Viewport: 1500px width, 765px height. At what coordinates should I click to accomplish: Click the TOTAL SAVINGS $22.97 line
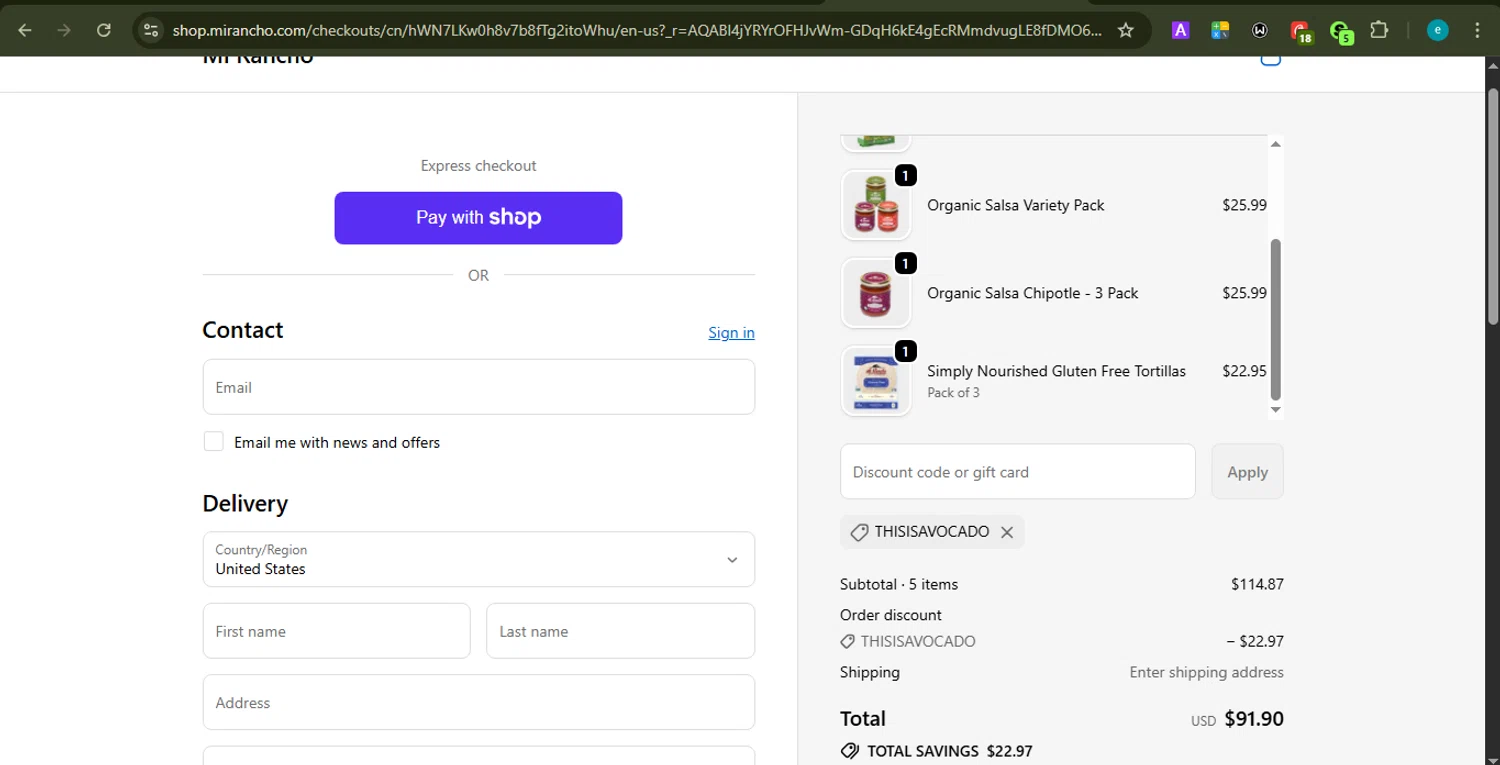click(x=937, y=751)
